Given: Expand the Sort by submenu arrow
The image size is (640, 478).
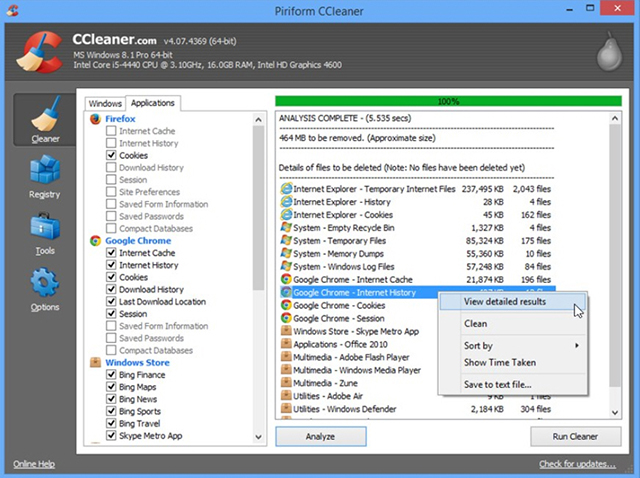Looking at the screenshot, I should click(577, 346).
